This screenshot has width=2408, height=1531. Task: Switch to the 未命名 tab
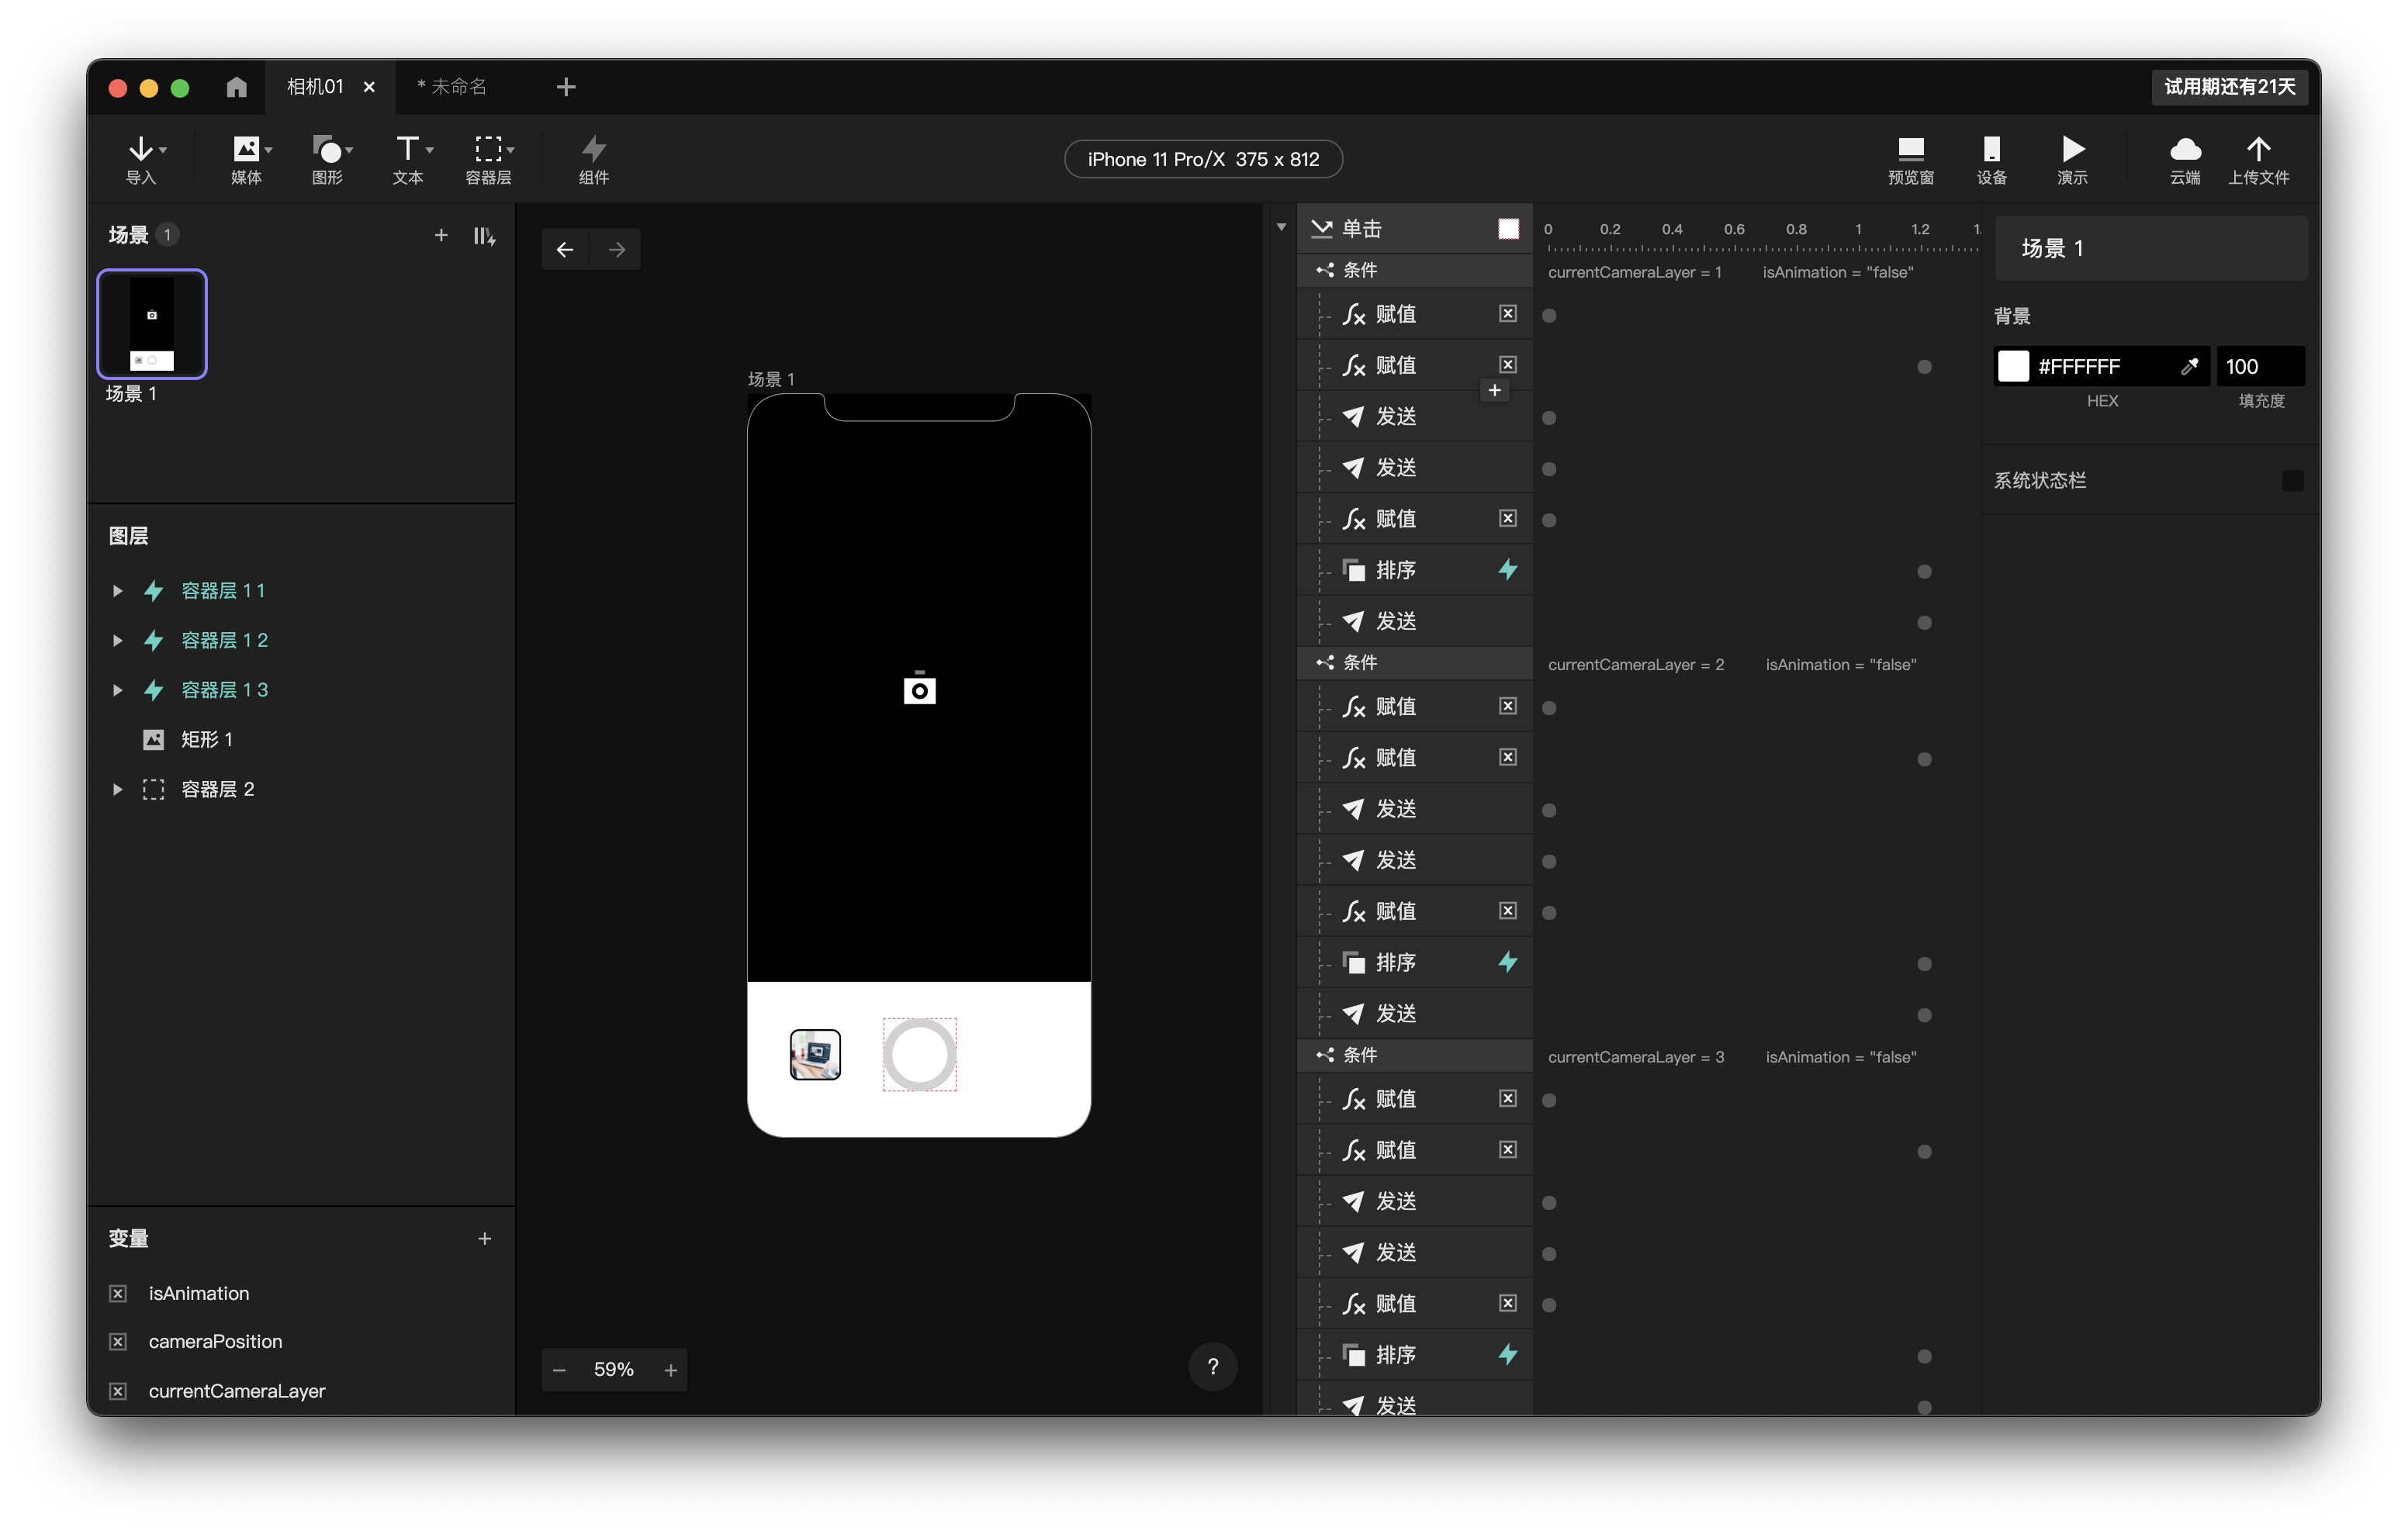tap(452, 87)
